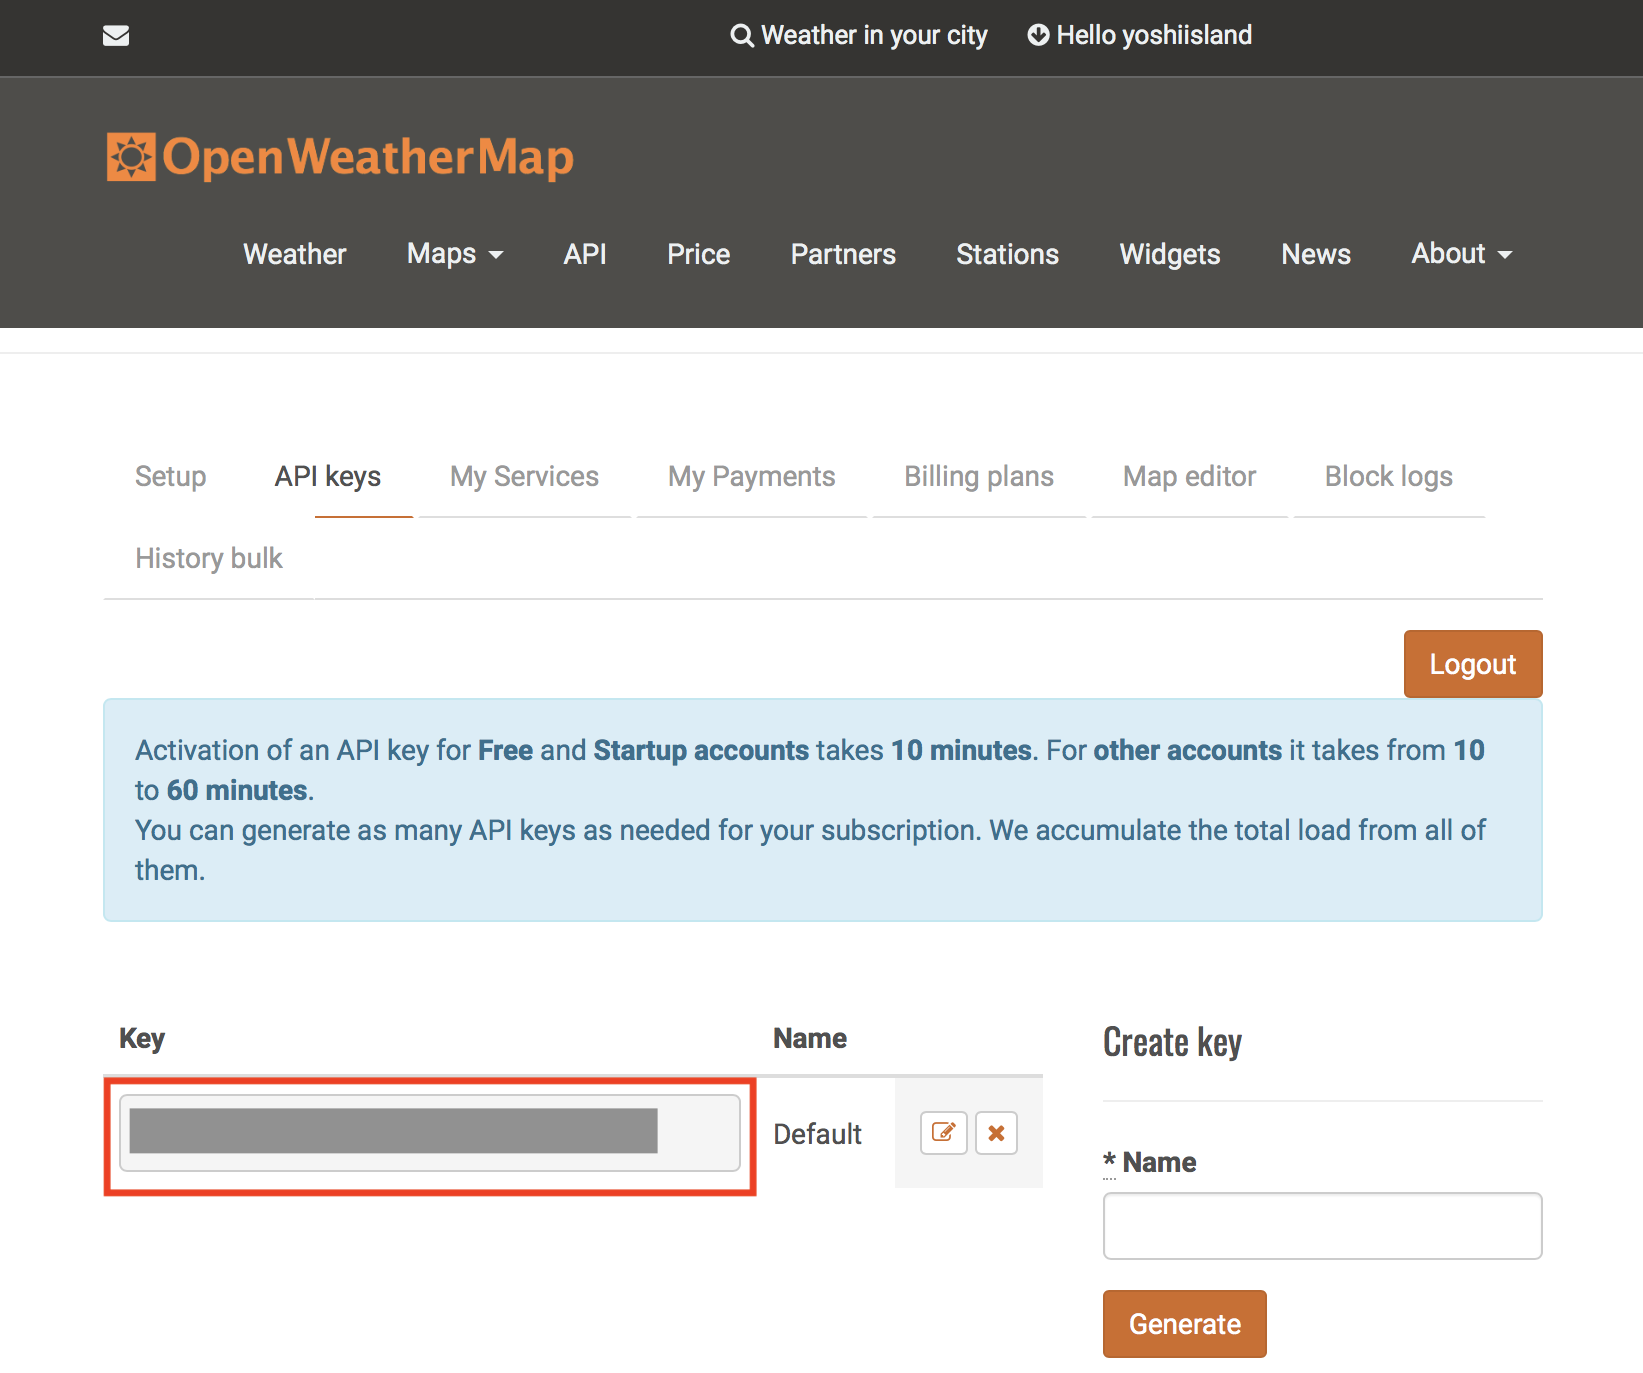Open the Widgets page
The width and height of the screenshot is (1643, 1373).
pyautogui.click(x=1170, y=254)
